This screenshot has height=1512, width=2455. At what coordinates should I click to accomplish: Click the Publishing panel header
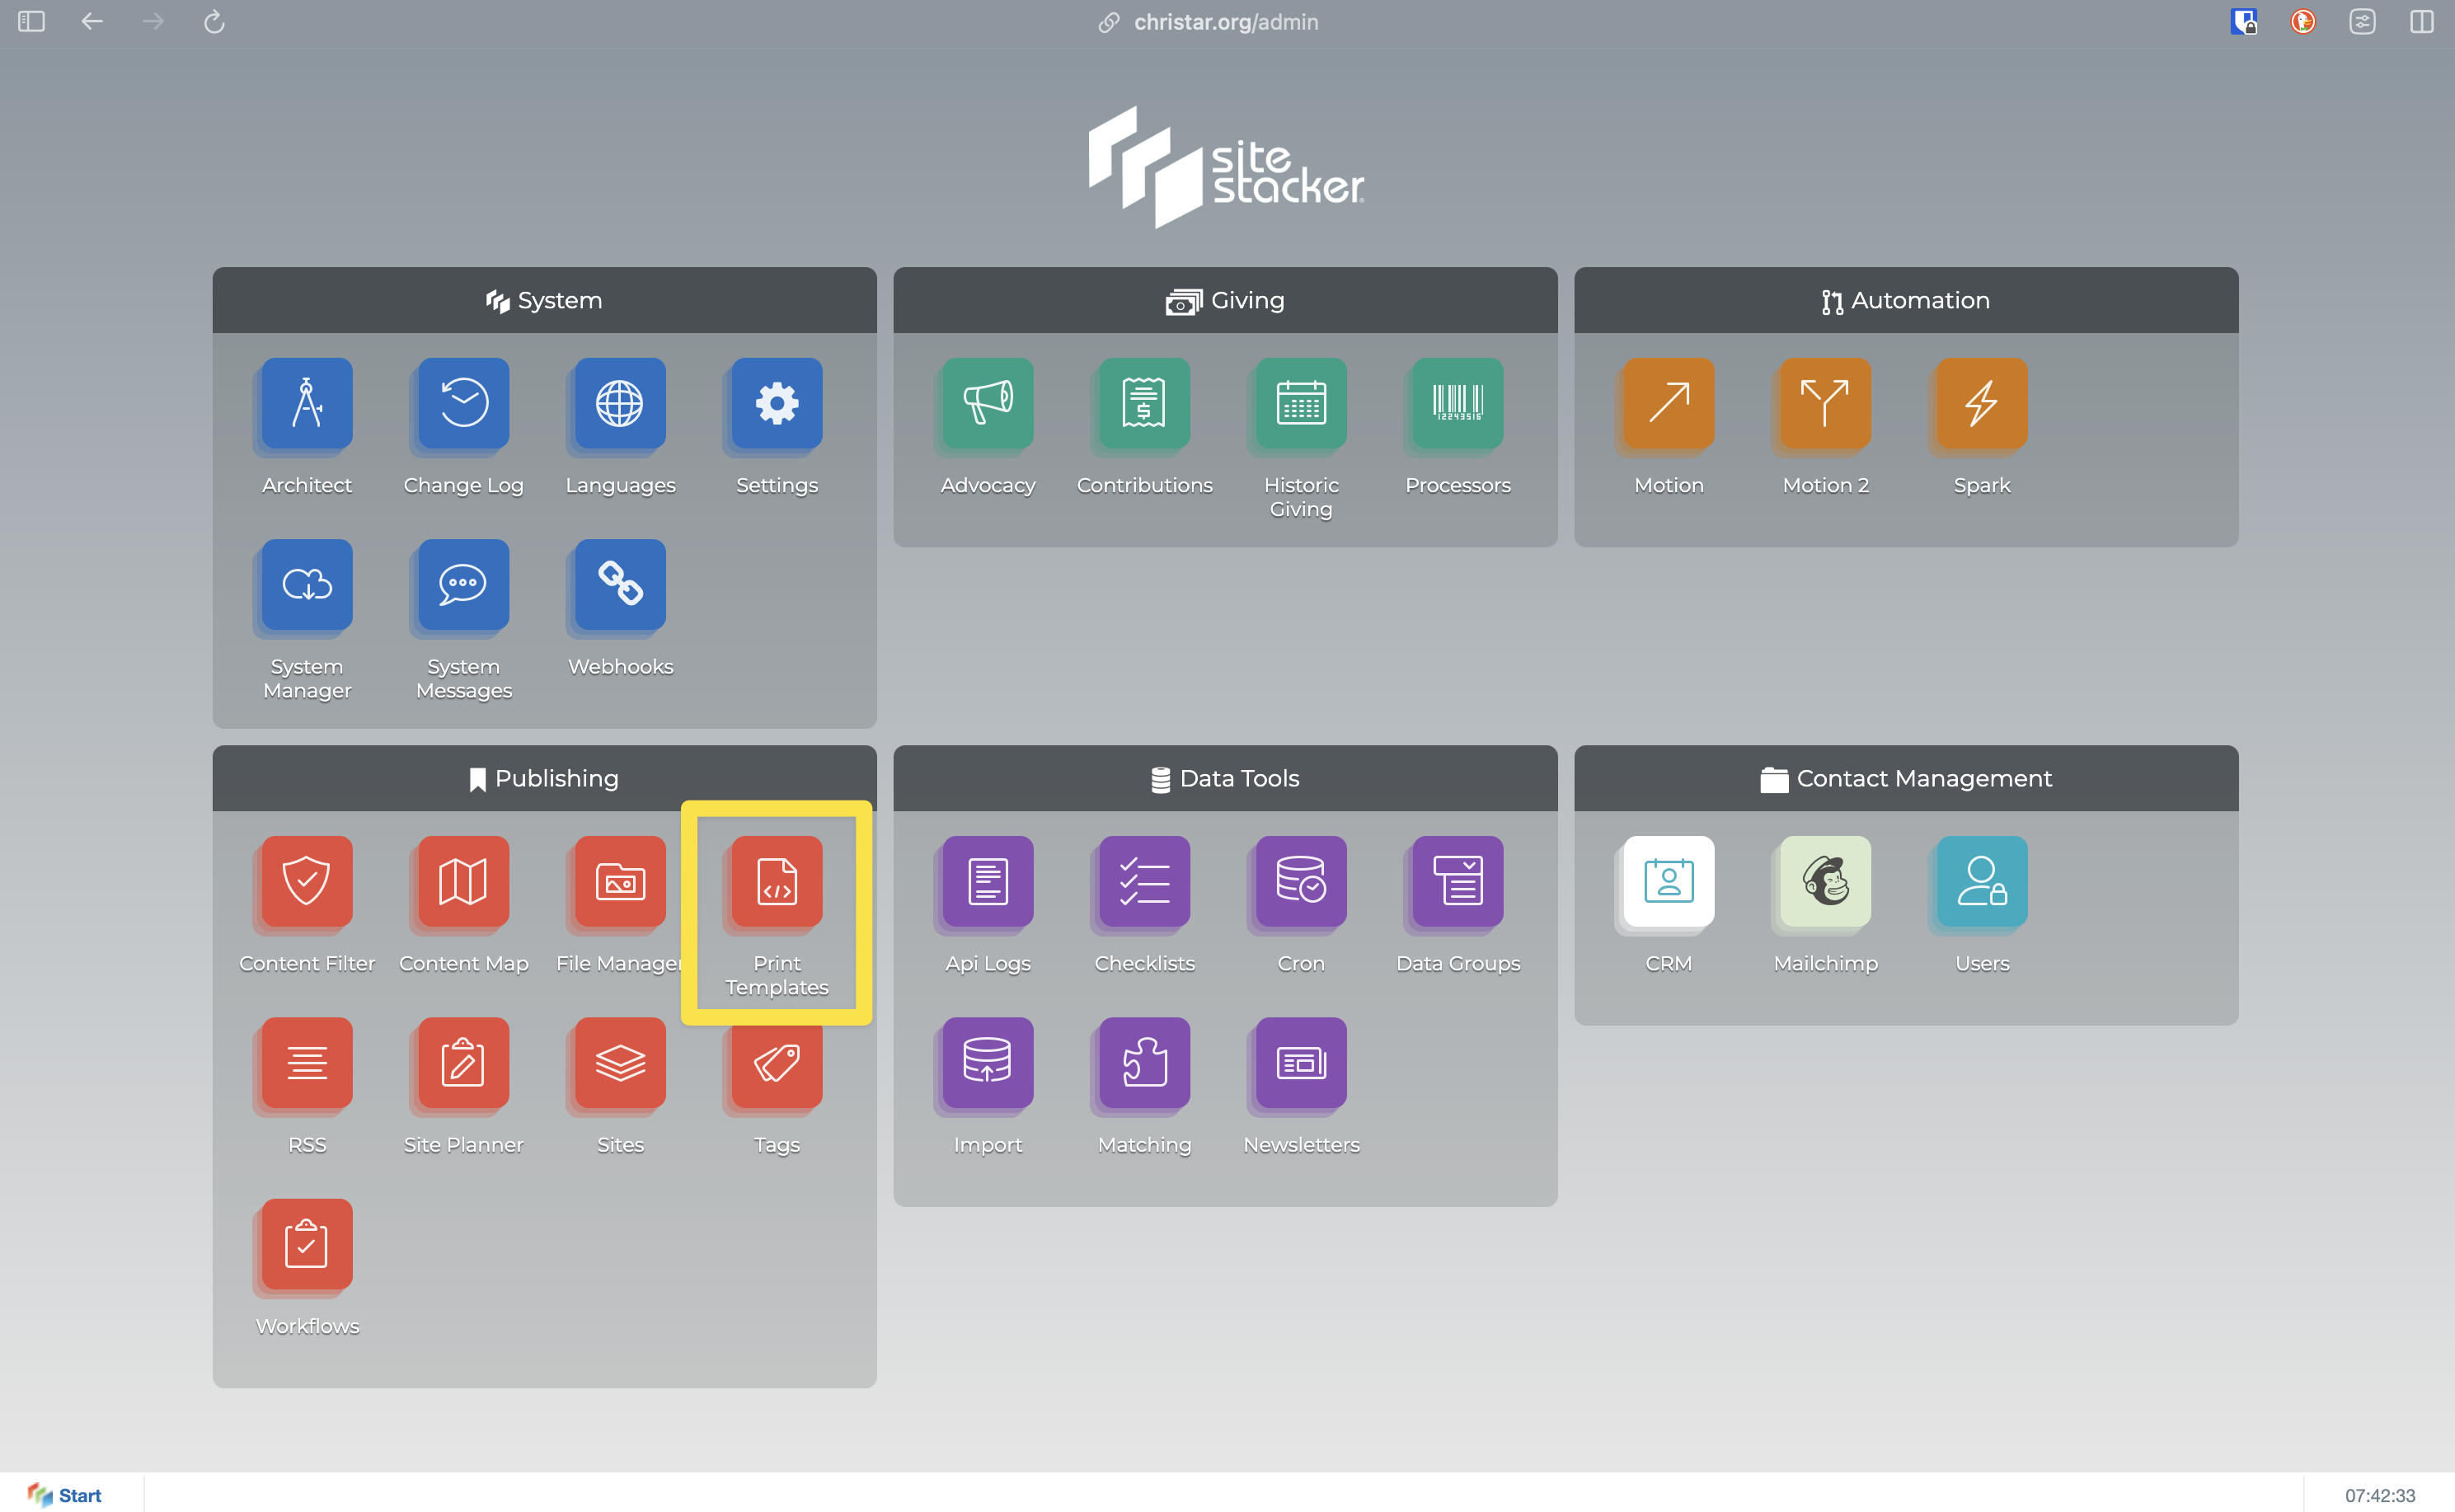tap(544, 778)
